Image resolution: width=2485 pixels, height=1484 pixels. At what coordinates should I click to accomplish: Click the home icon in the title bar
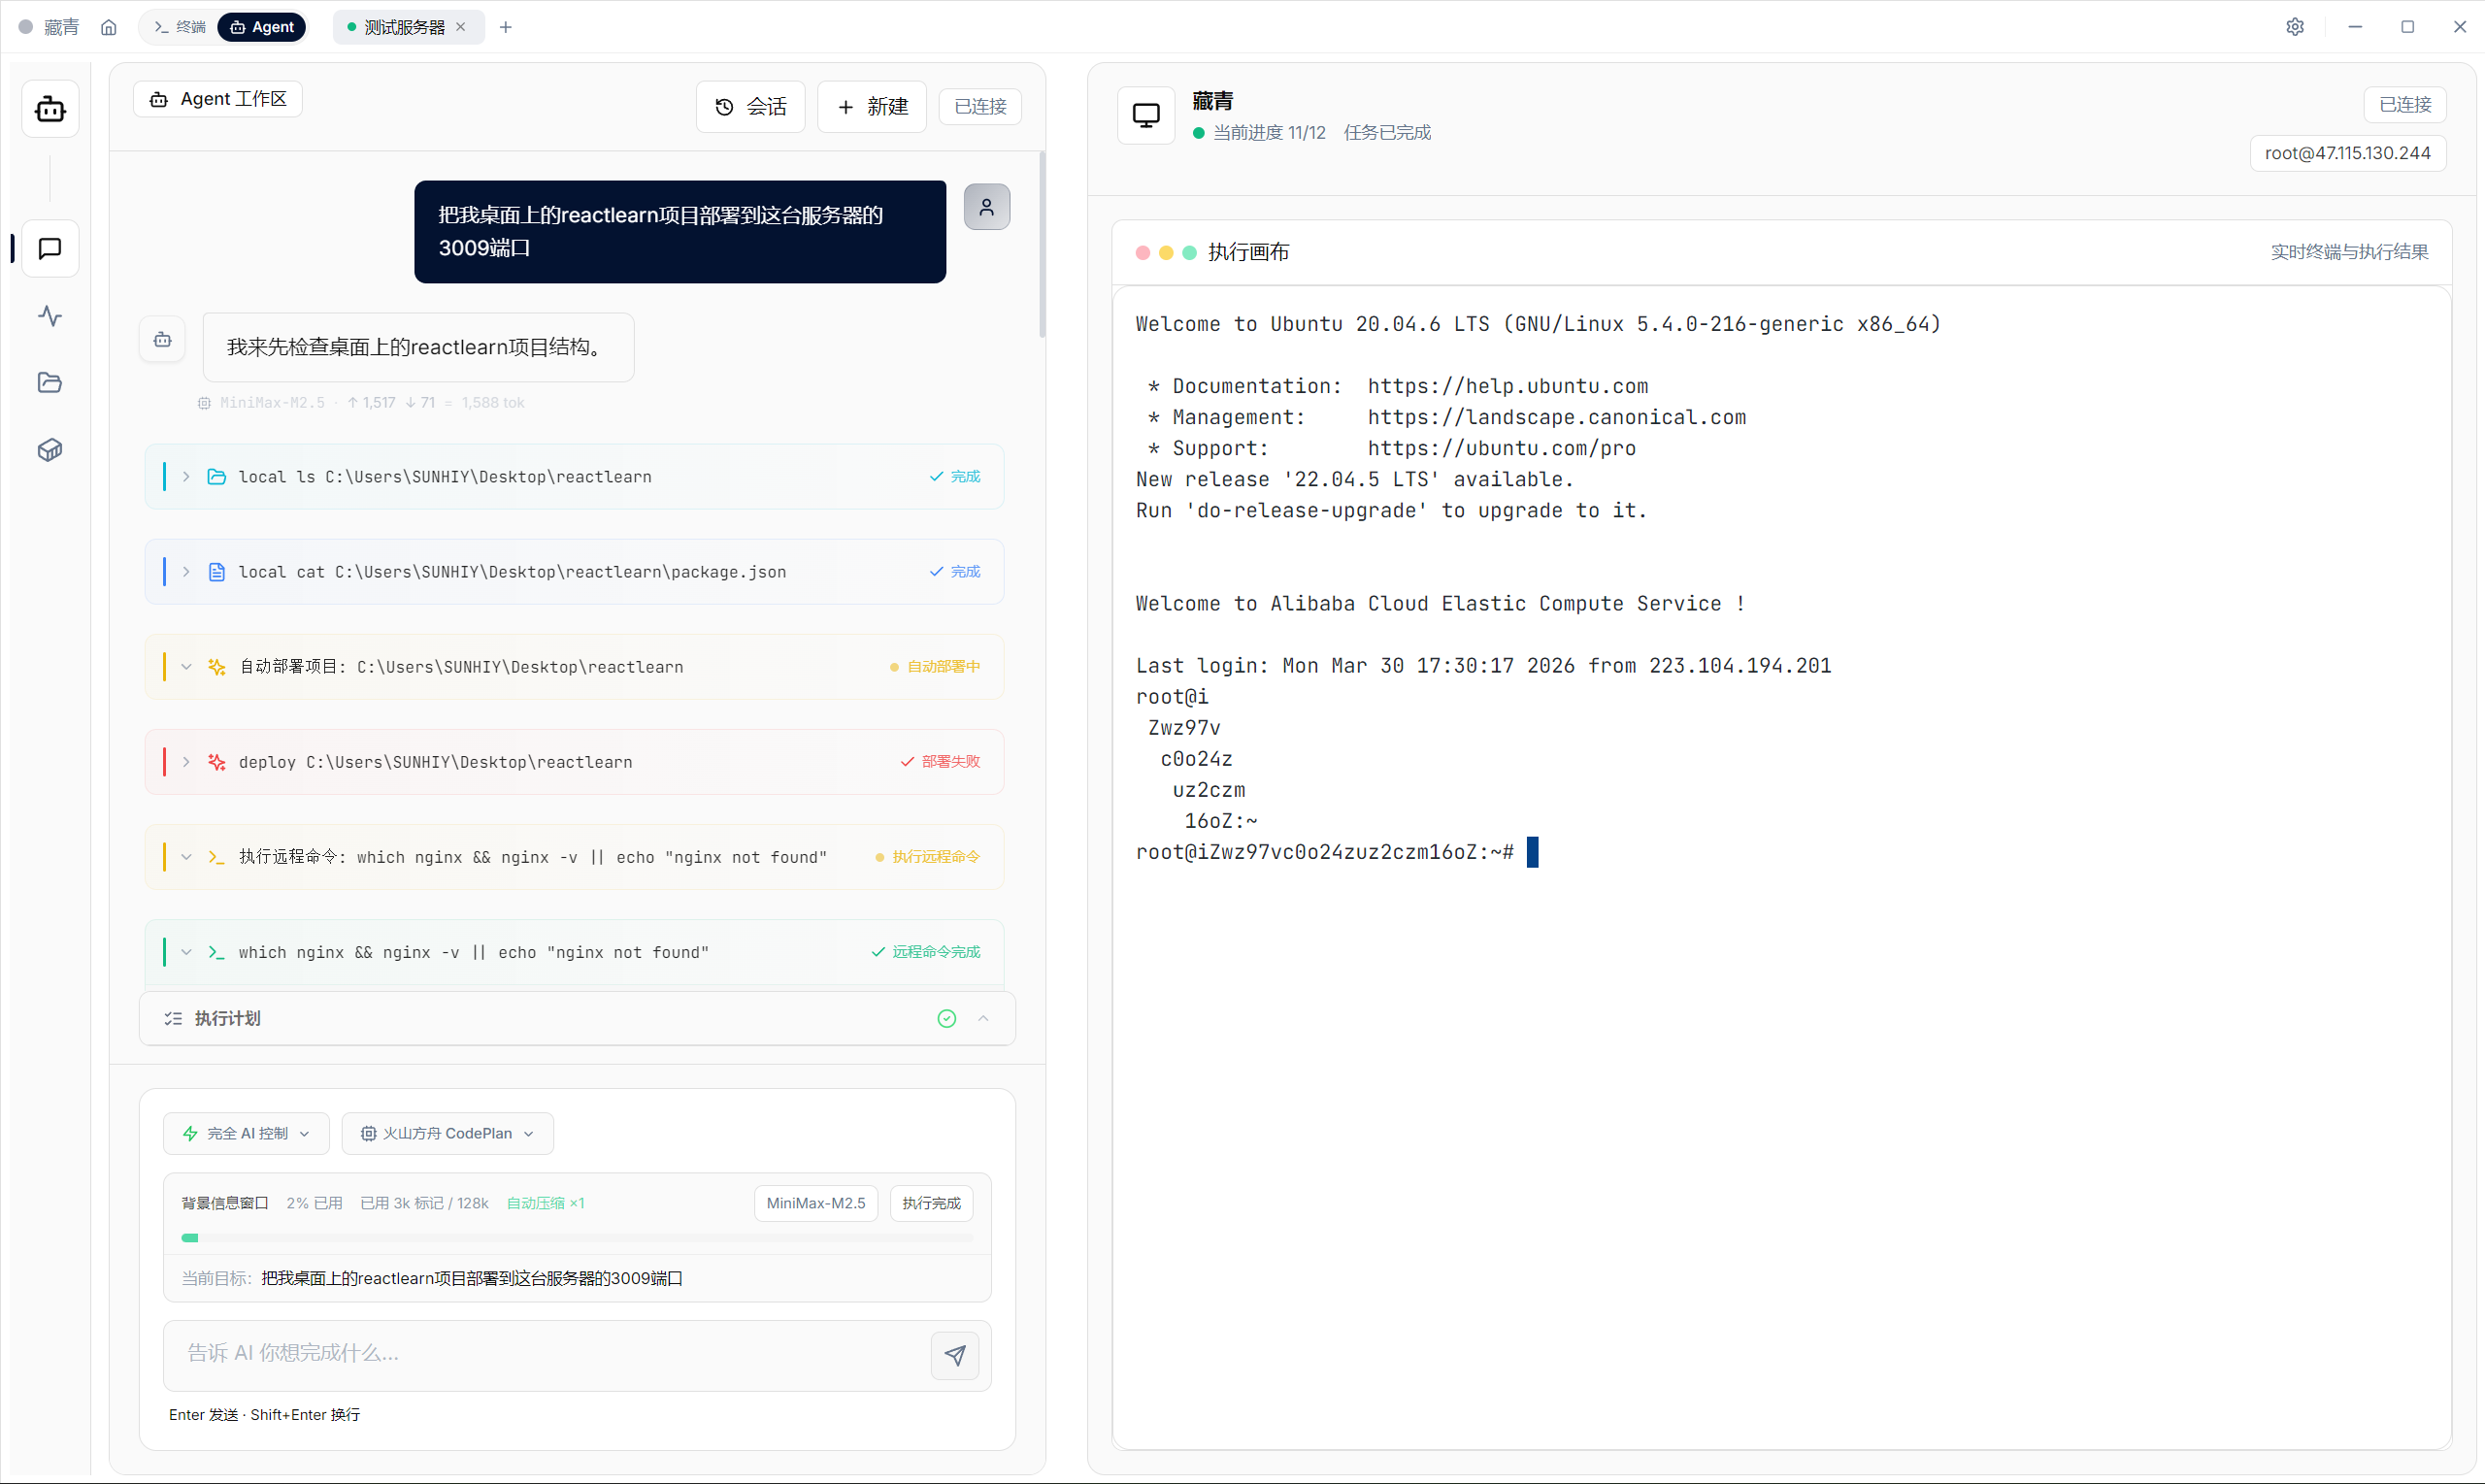(x=109, y=27)
